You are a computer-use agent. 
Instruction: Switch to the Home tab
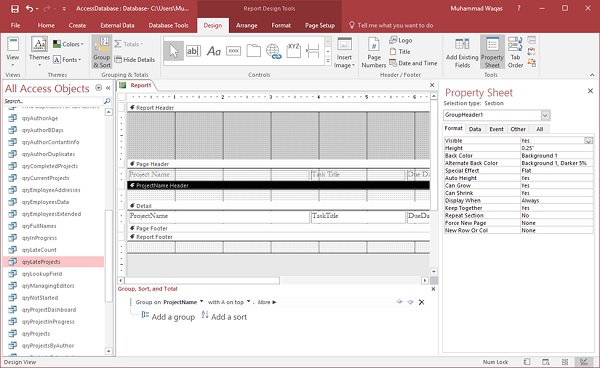(x=46, y=25)
